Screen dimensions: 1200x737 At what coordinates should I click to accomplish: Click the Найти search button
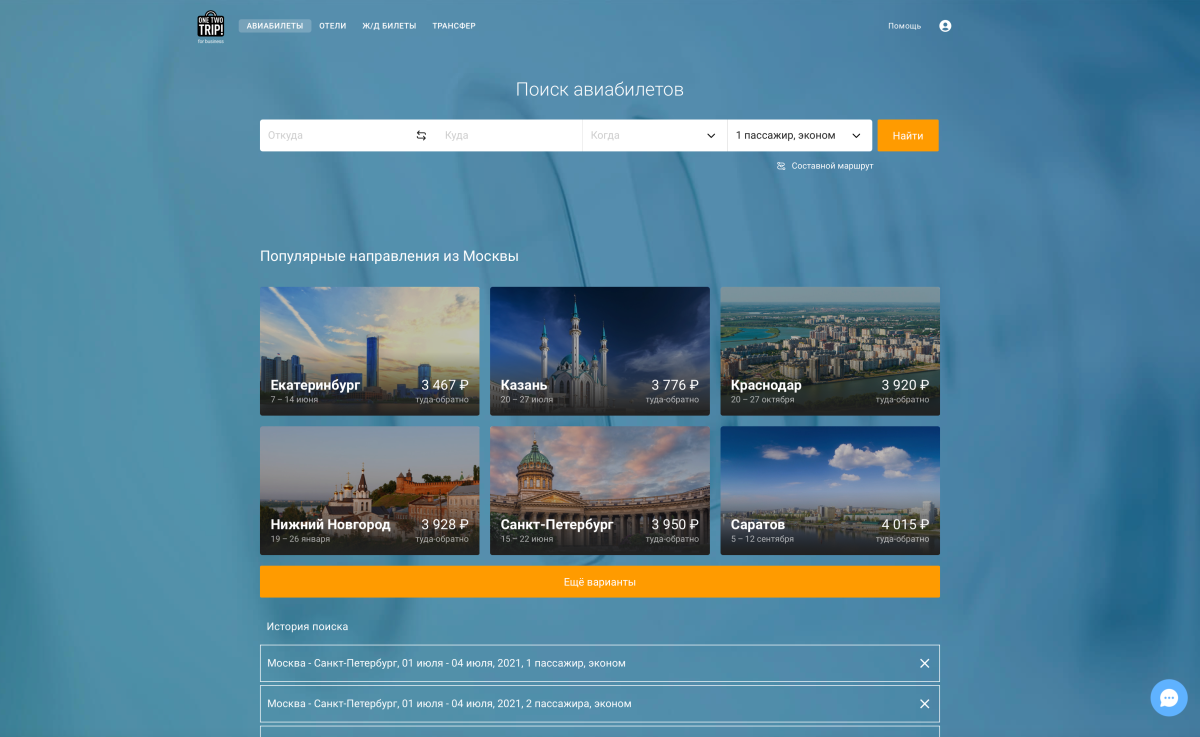[x=908, y=136]
